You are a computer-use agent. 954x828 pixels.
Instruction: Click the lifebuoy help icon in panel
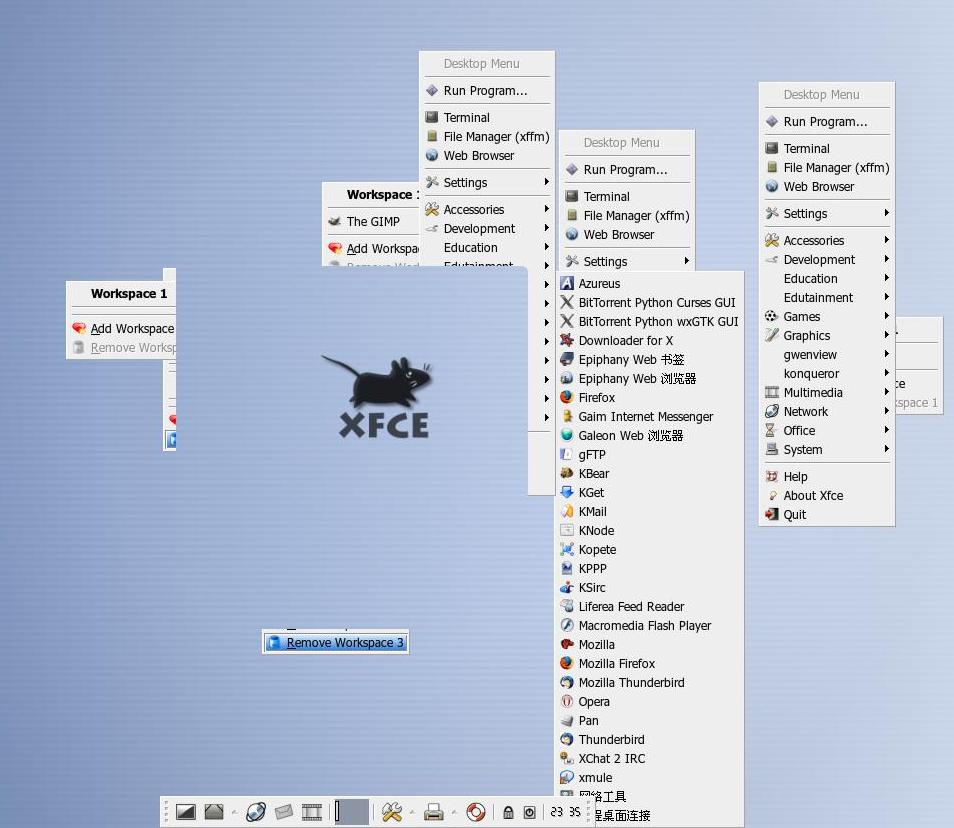pyautogui.click(x=476, y=812)
